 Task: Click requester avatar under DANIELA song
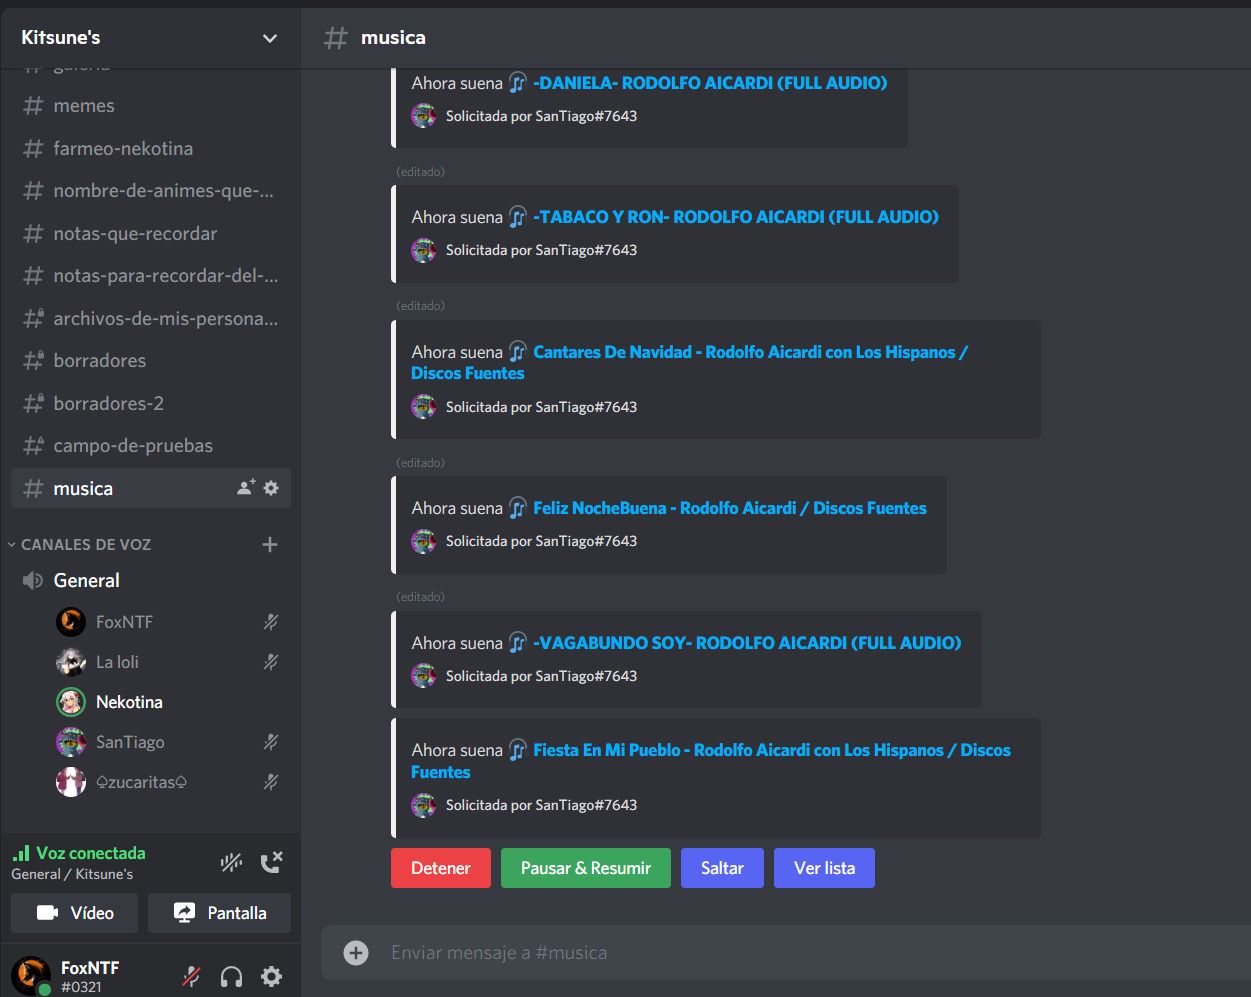pyautogui.click(x=424, y=116)
